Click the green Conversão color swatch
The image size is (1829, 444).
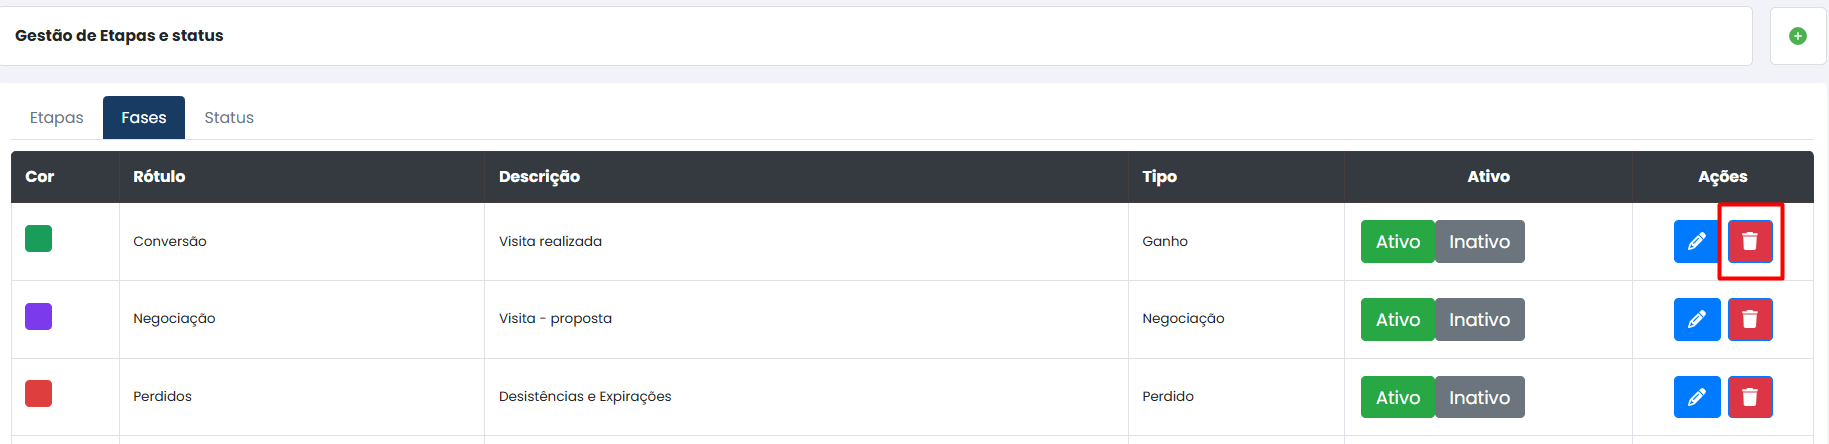[38, 238]
